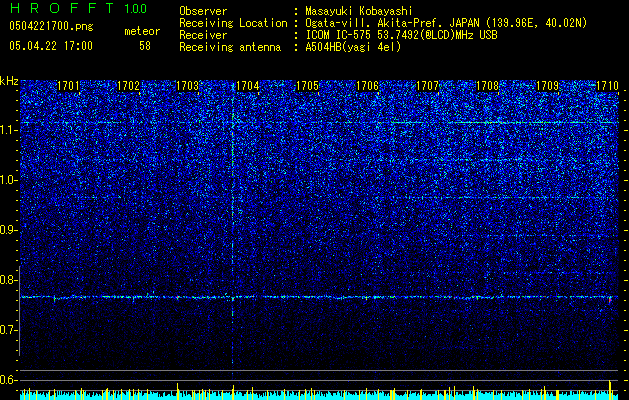Click the 1.0 kHz axis label
629x400 pixels.
[x=8, y=180]
